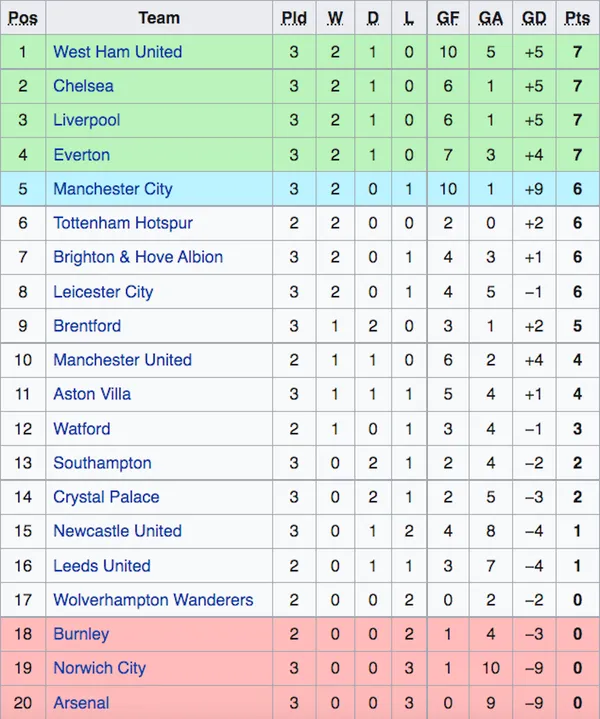Select the Aston Villa link
The image size is (600, 719).
coord(92,394)
